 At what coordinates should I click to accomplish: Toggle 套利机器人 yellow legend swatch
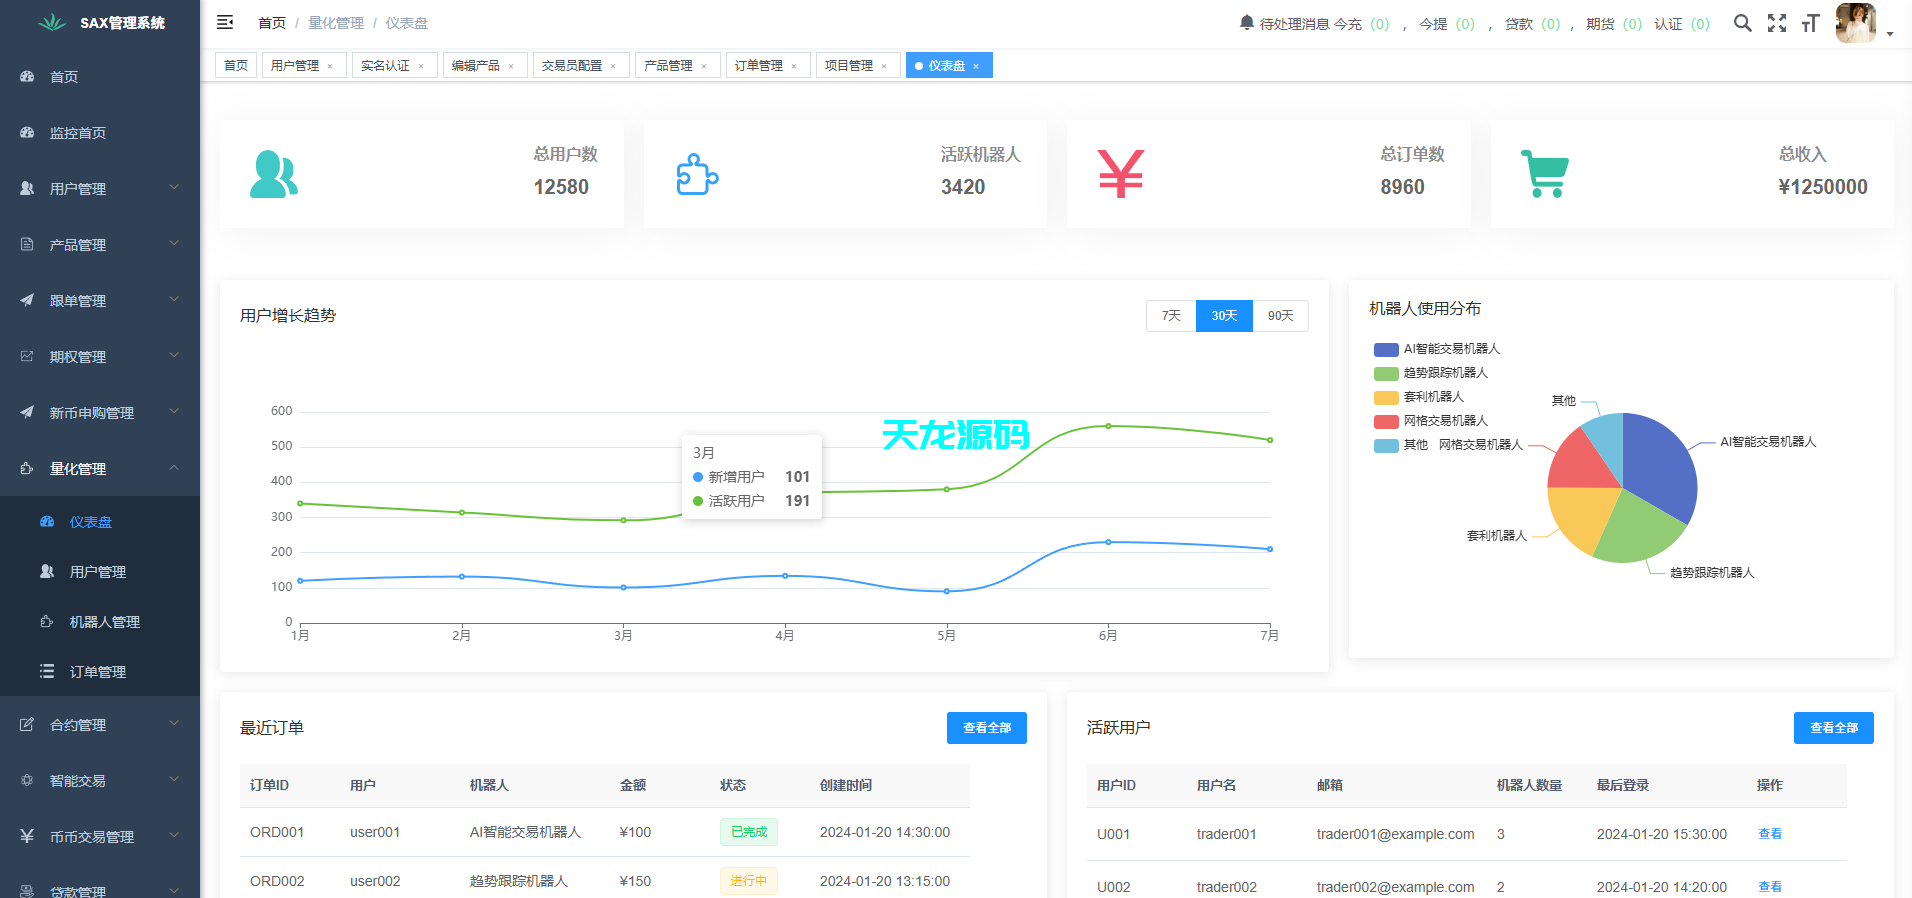(1386, 397)
